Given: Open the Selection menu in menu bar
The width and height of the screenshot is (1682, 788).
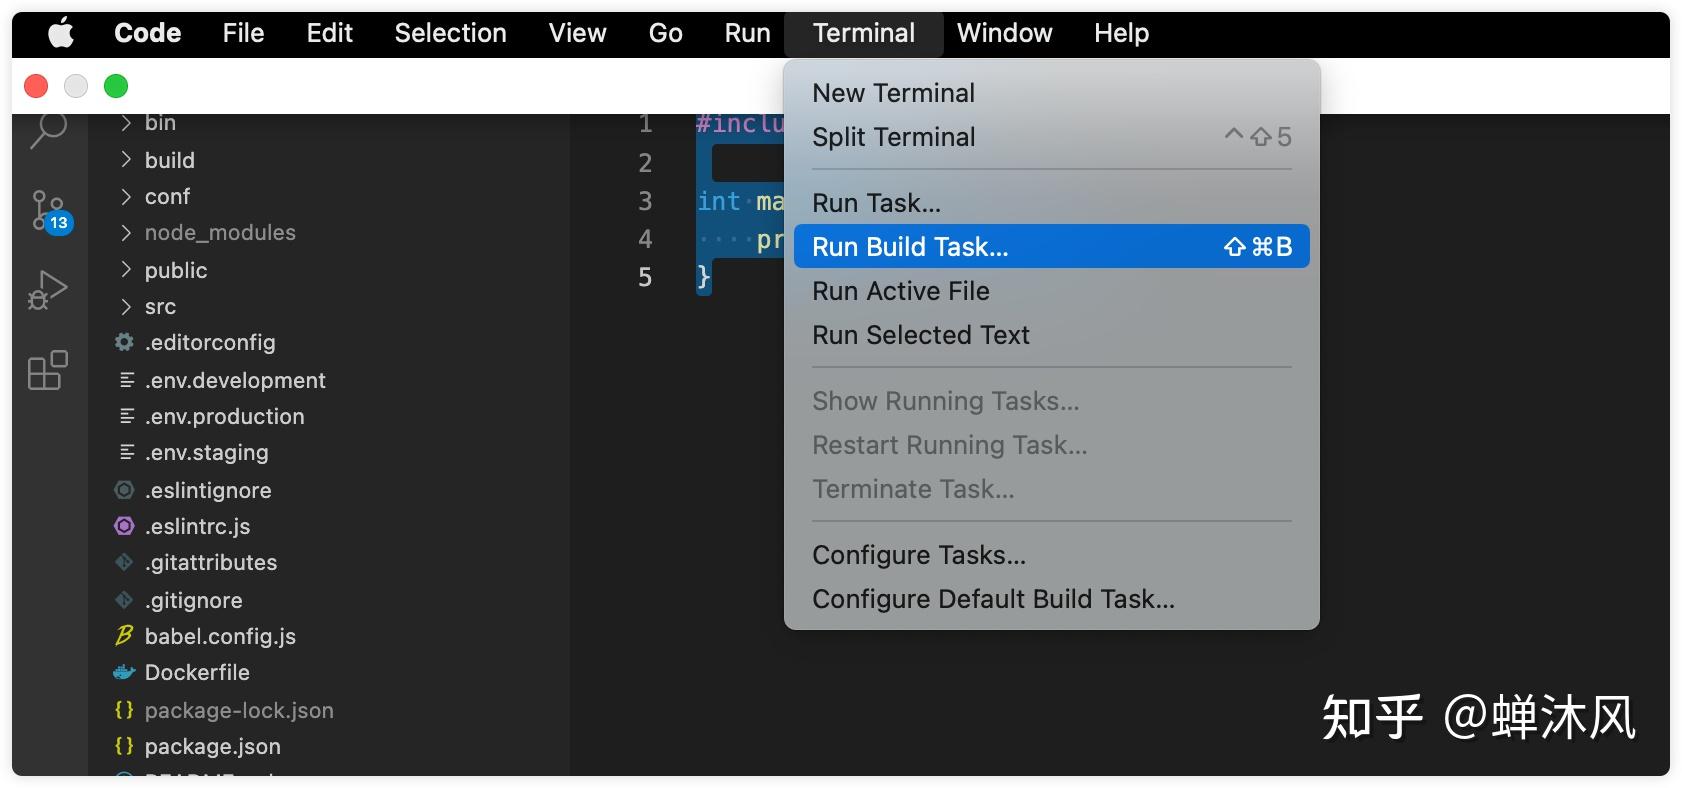Looking at the screenshot, I should pos(450,34).
